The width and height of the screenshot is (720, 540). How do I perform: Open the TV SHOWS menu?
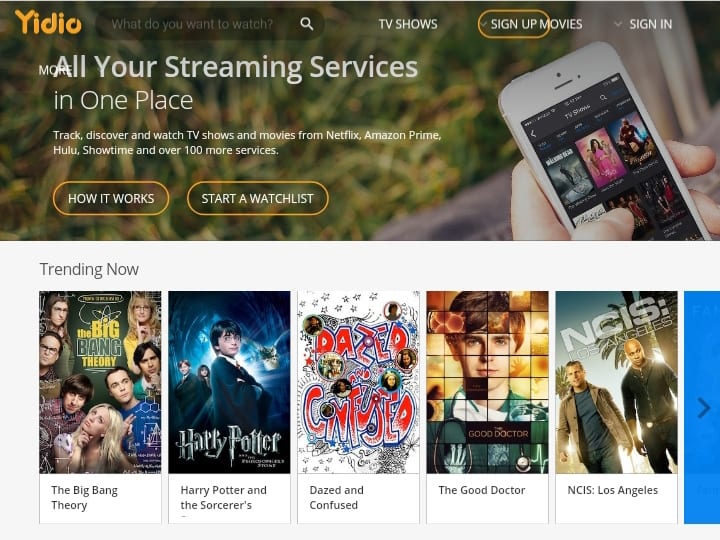tap(408, 24)
